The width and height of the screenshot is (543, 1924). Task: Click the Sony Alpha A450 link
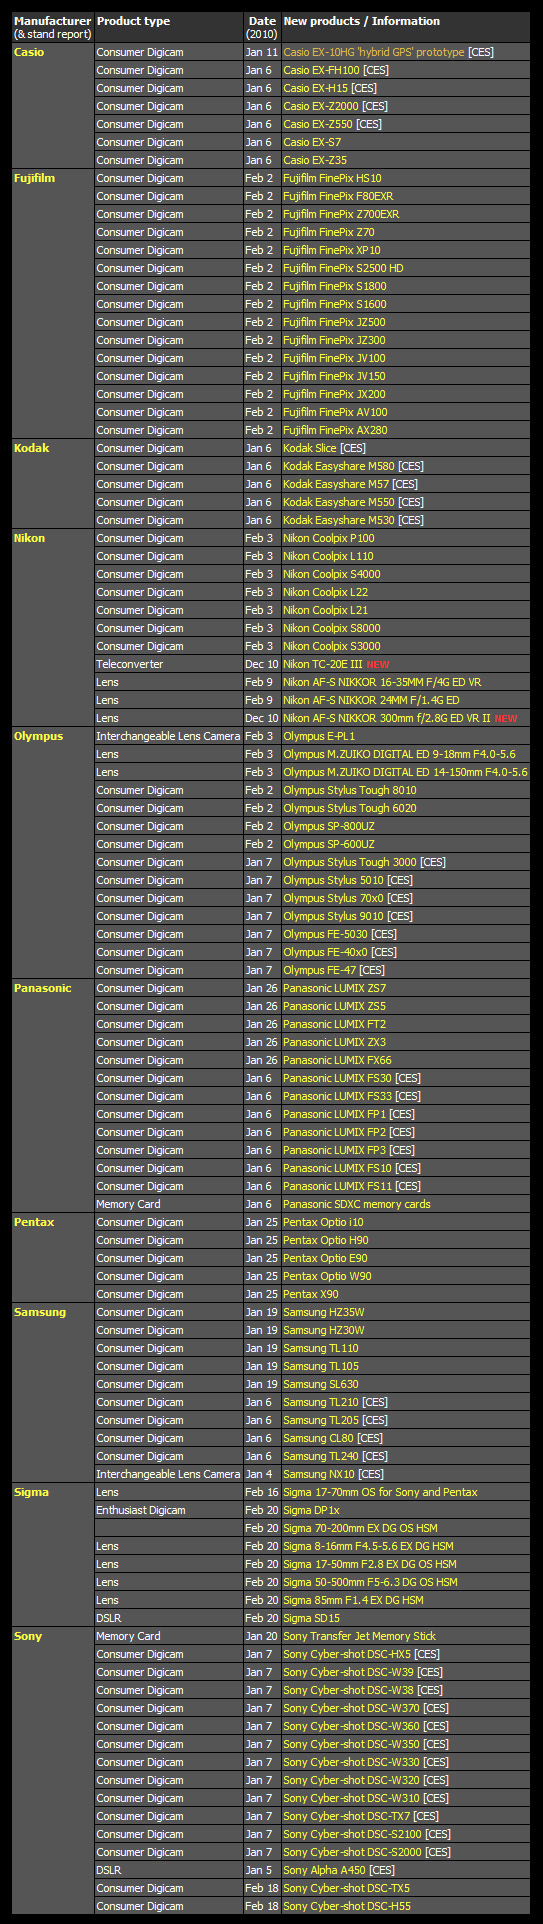[x=325, y=1870]
